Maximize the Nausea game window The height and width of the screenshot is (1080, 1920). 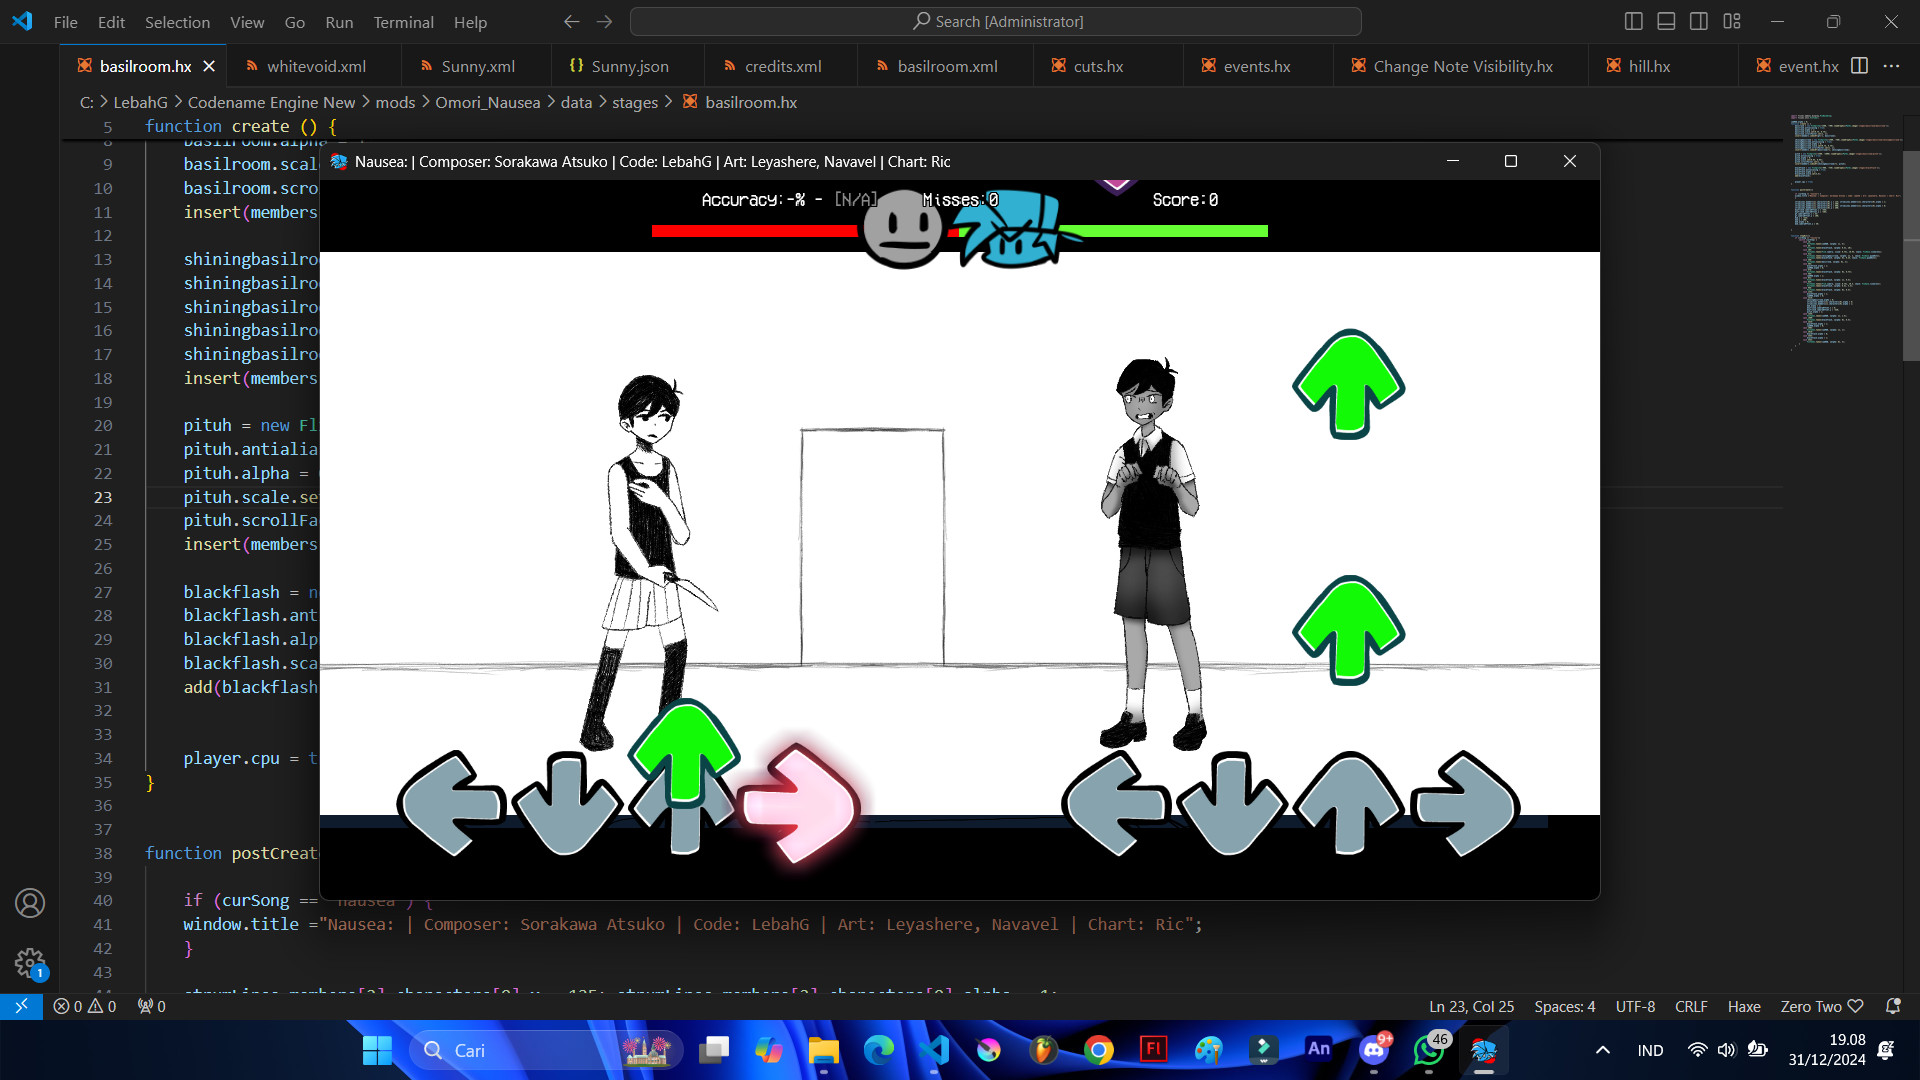(1511, 161)
